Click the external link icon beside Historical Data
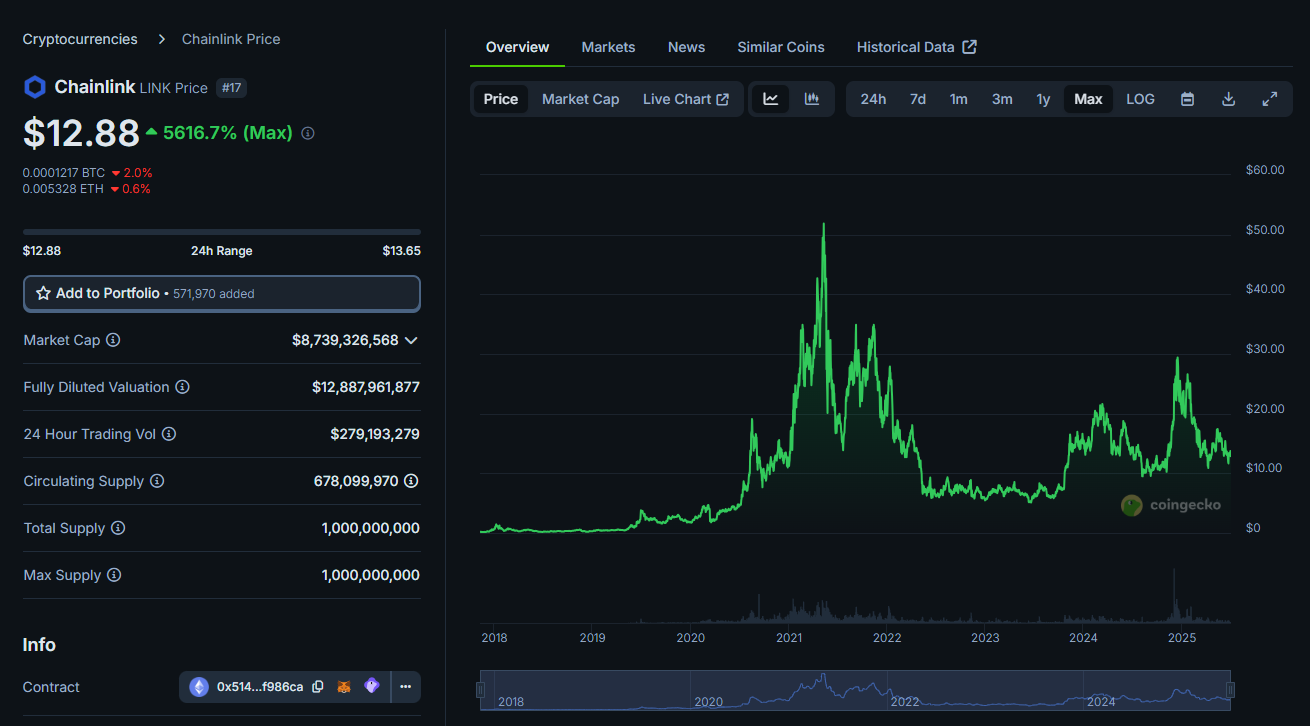The width and height of the screenshot is (1310, 726). click(970, 47)
